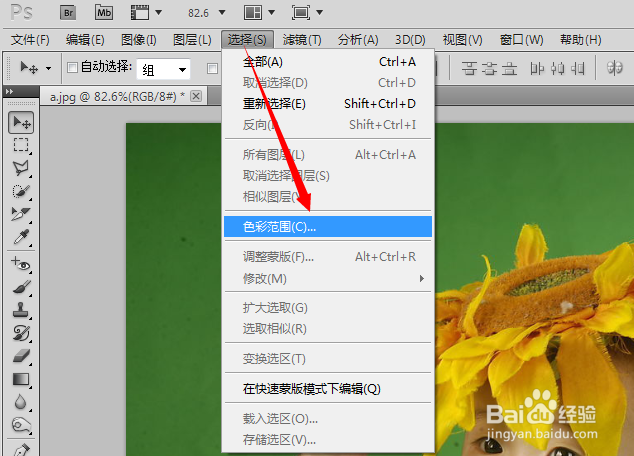Select the Move tool

21,122
